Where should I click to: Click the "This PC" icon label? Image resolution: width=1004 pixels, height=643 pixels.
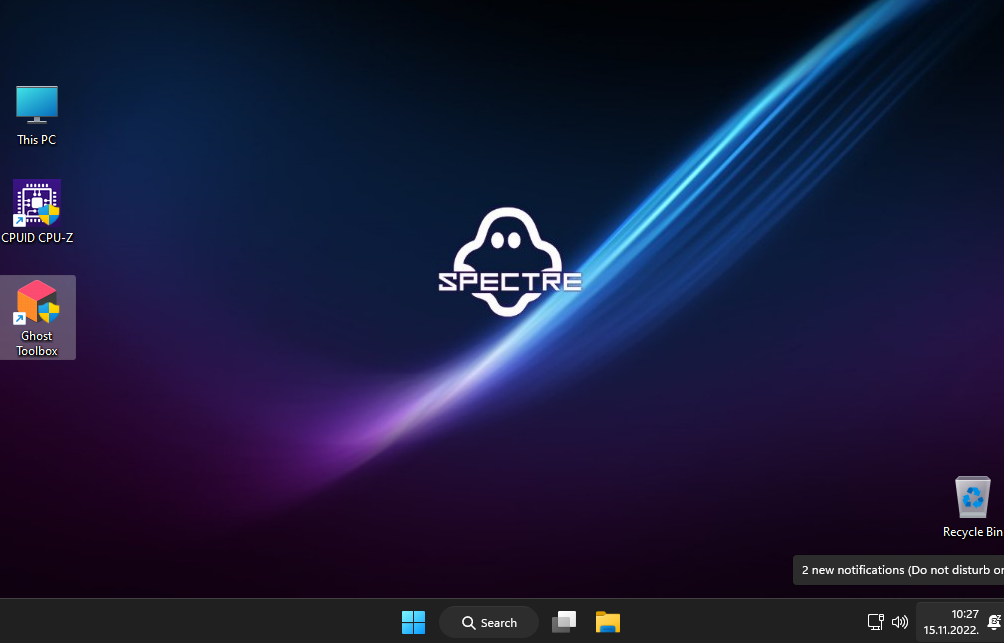(36, 140)
